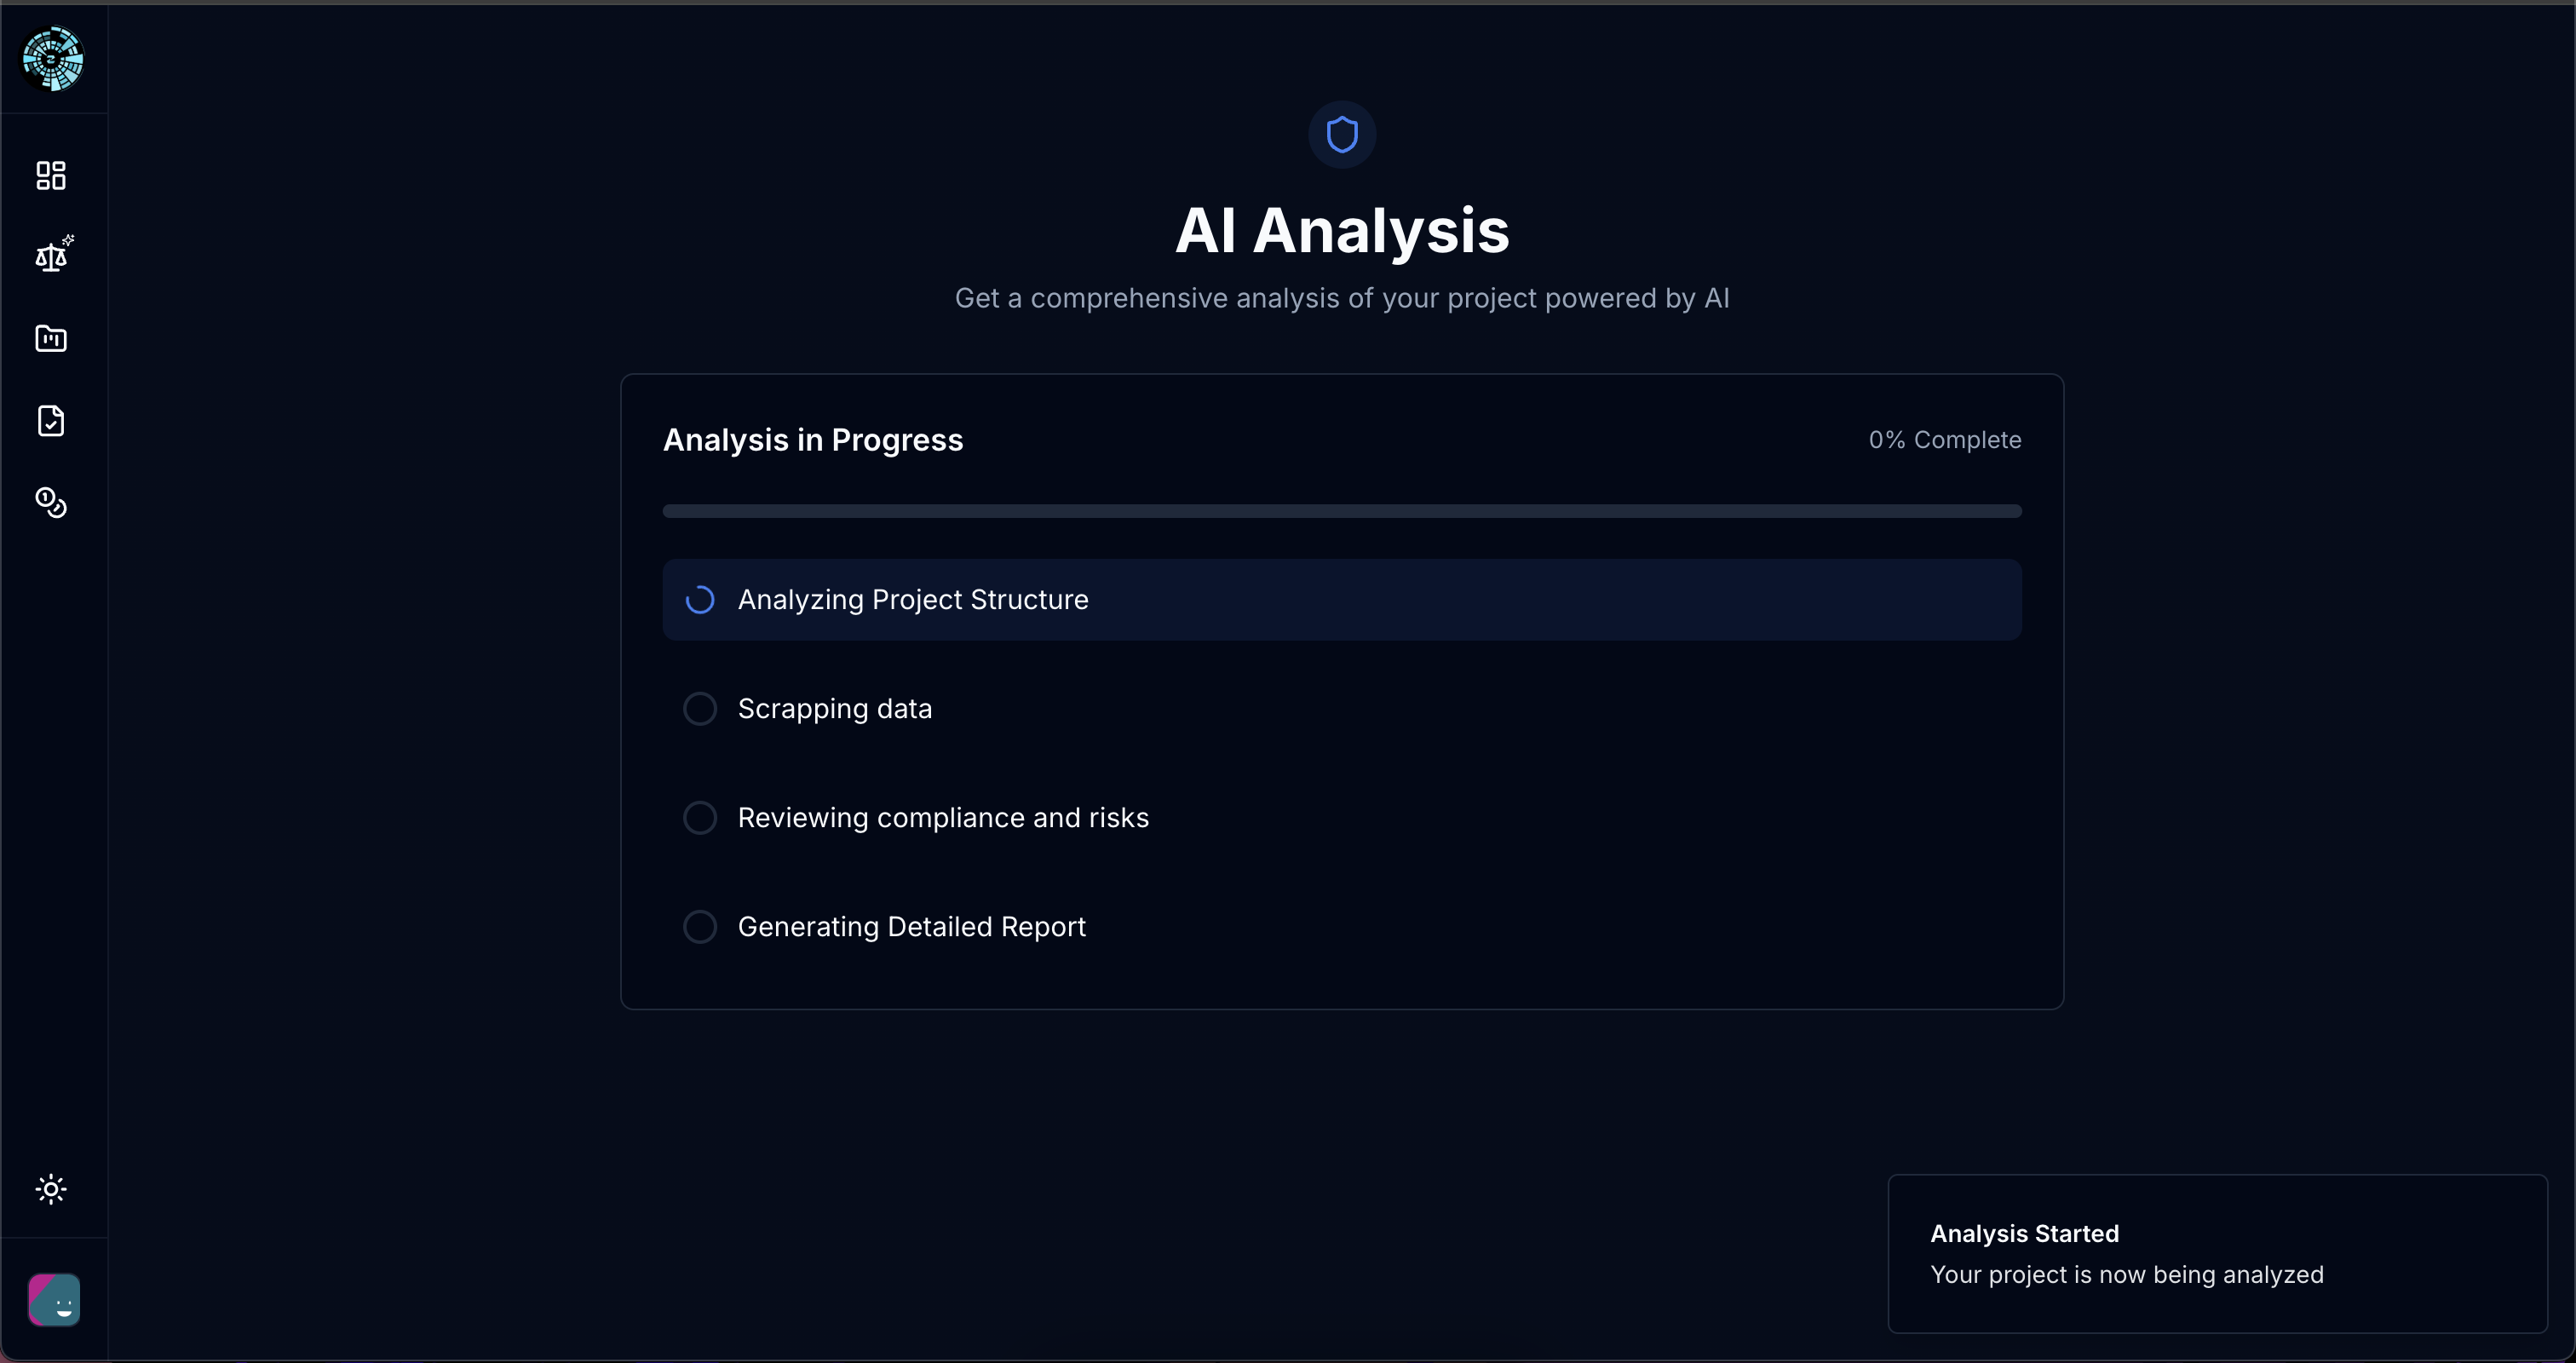Click the Scrapping data step label

point(834,709)
